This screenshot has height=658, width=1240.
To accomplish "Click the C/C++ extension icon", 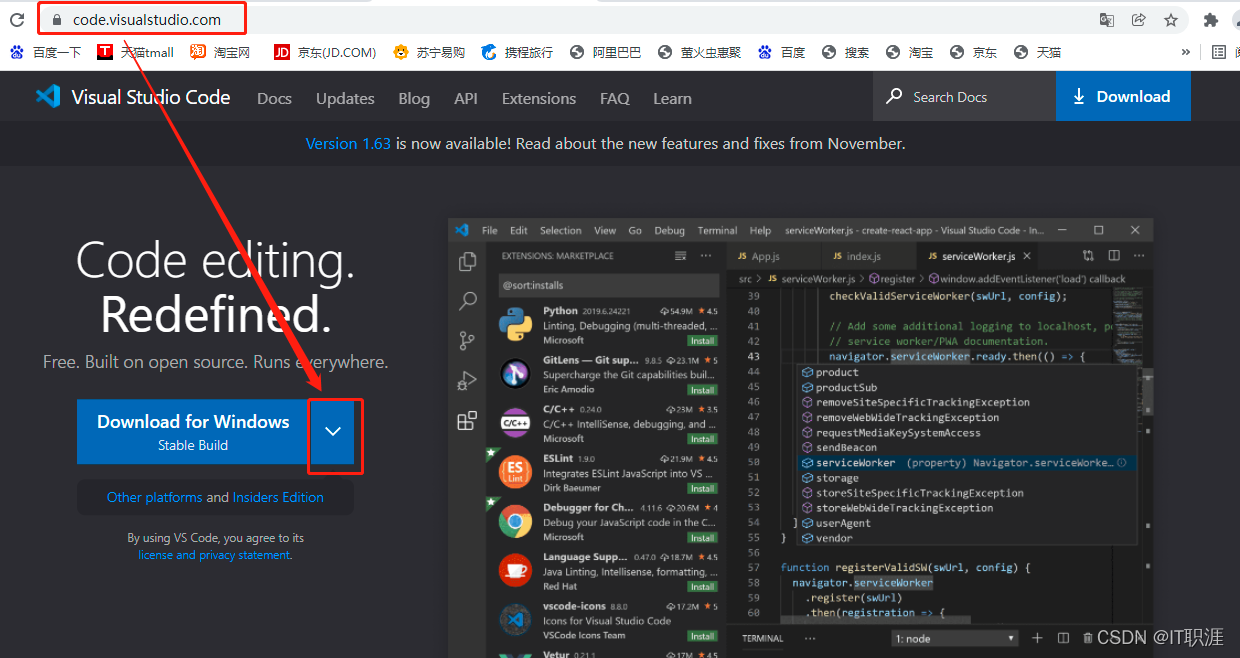I will 515,423.
